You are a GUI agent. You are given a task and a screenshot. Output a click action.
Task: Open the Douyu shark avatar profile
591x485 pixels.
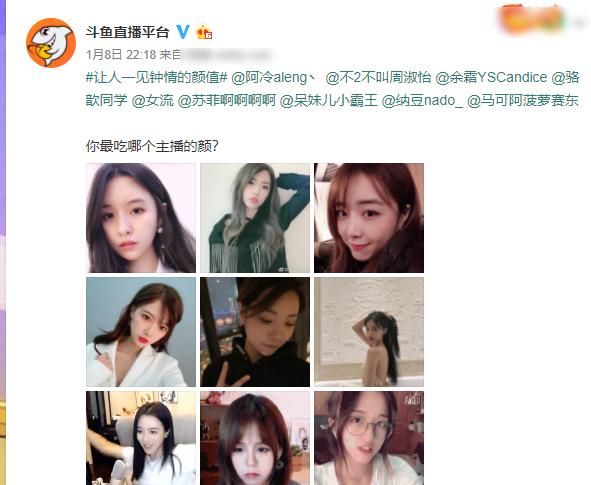click(x=51, y=43)
